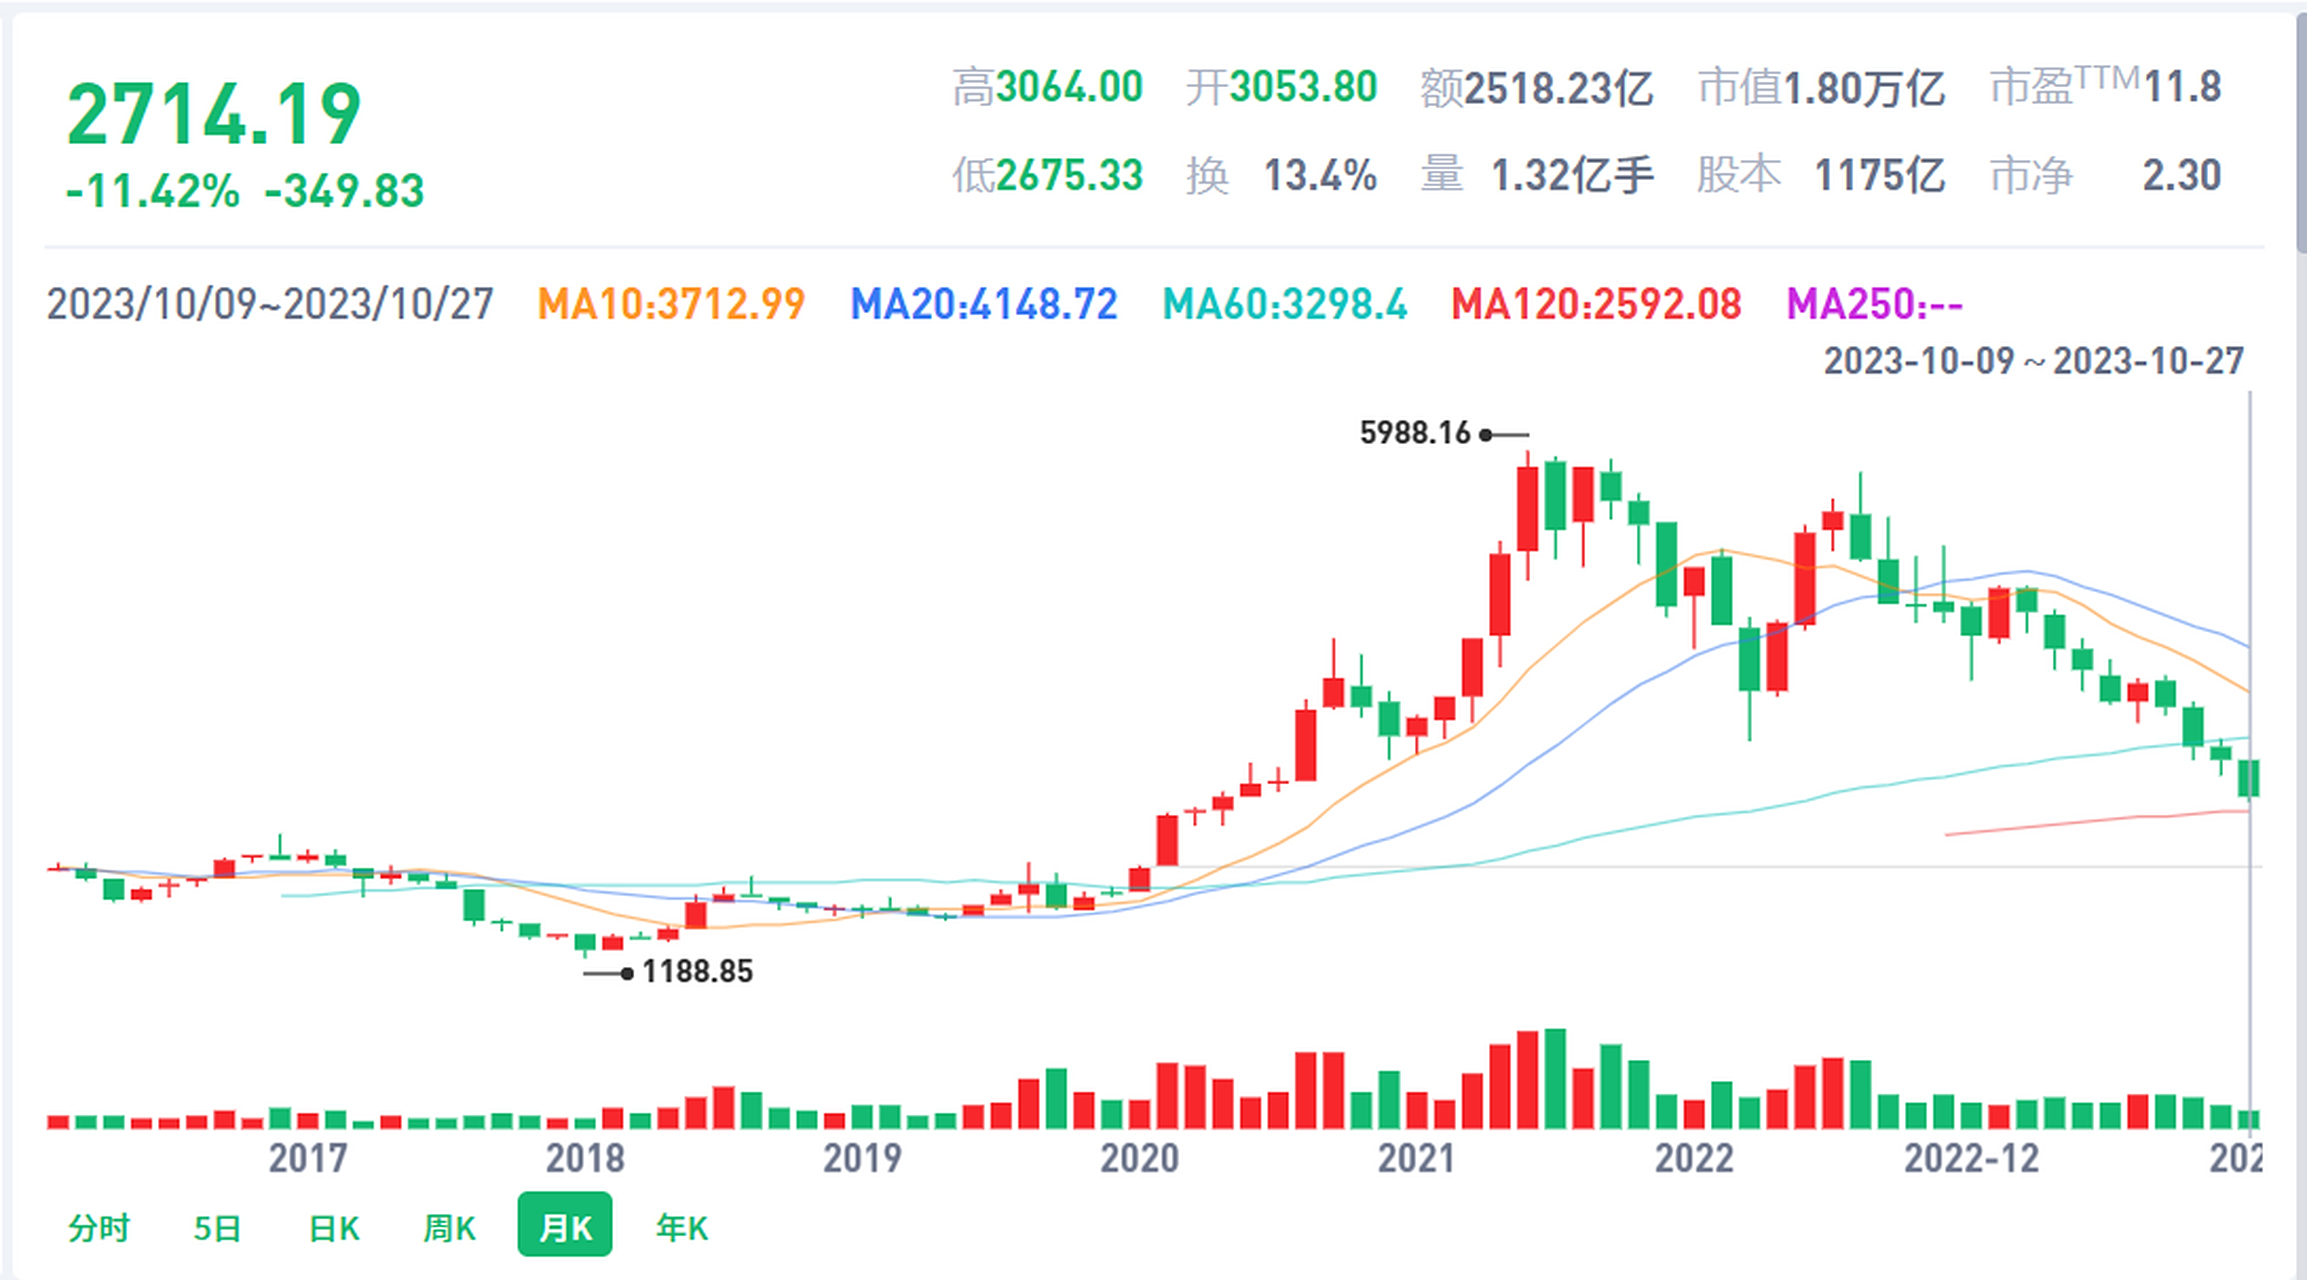Select the 周K weekly chart
The image size is (2307, 1280).
(x=448, y=1225)
